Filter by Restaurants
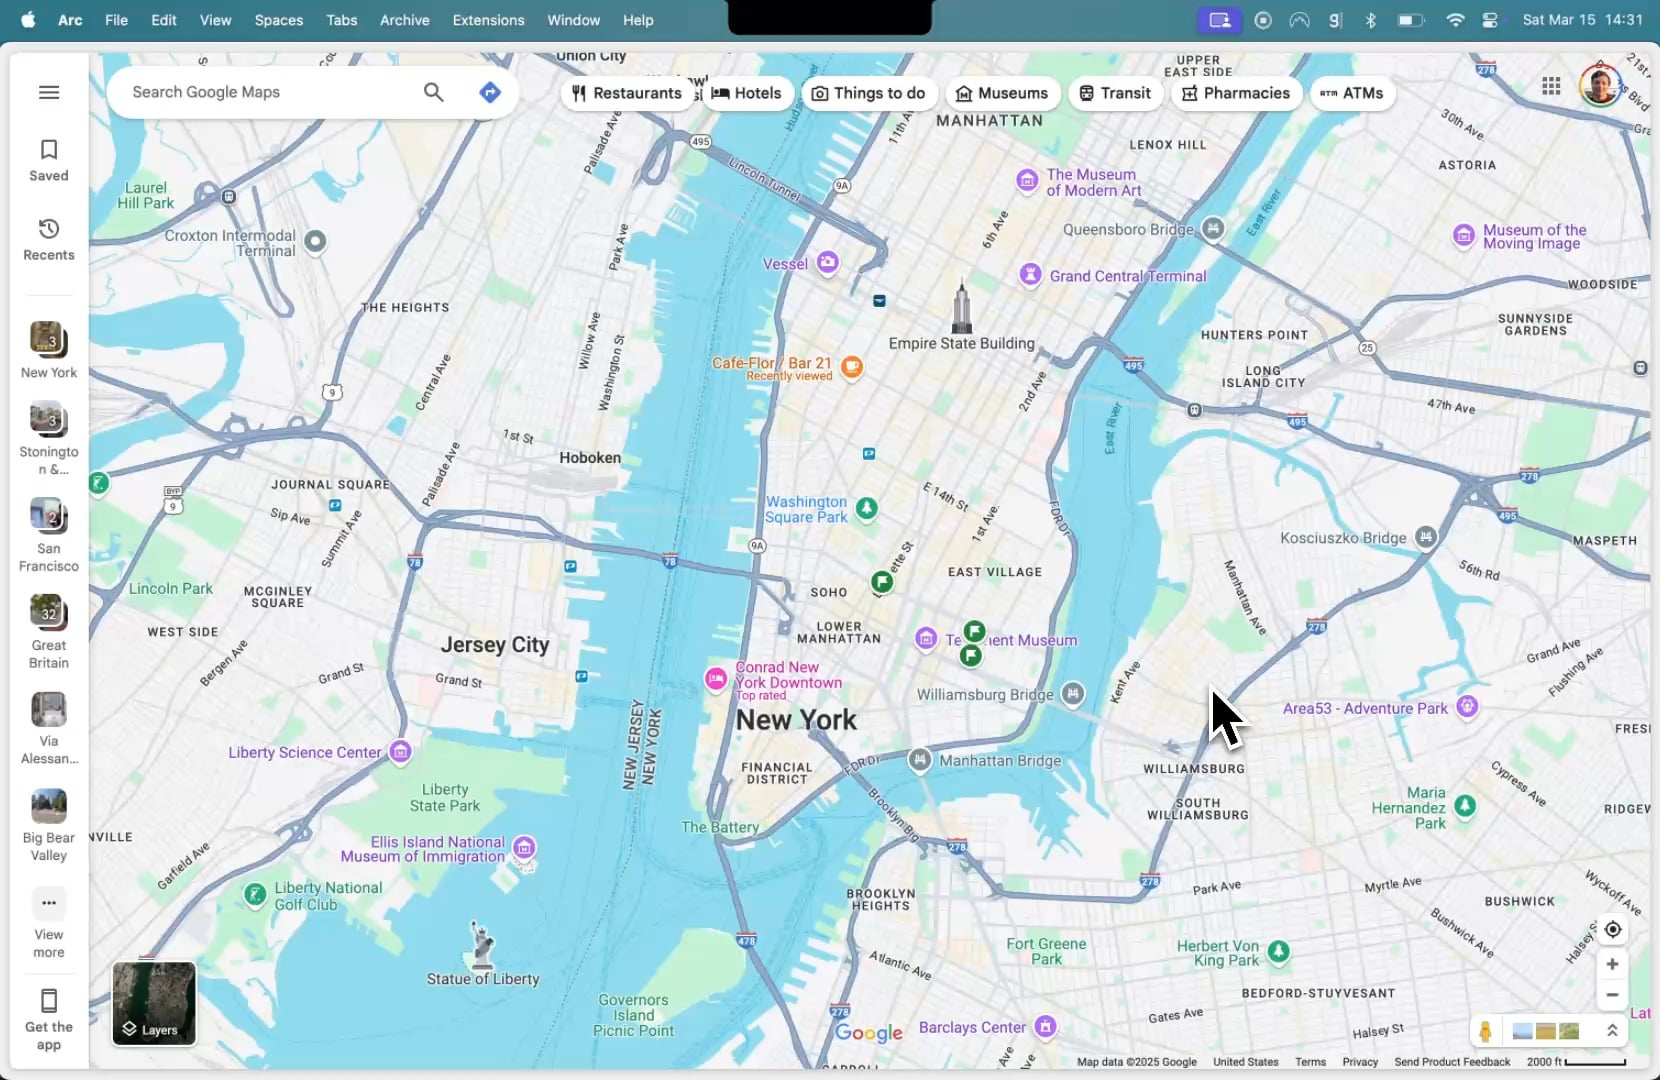1660x1080 pixels. coord(627,93)
